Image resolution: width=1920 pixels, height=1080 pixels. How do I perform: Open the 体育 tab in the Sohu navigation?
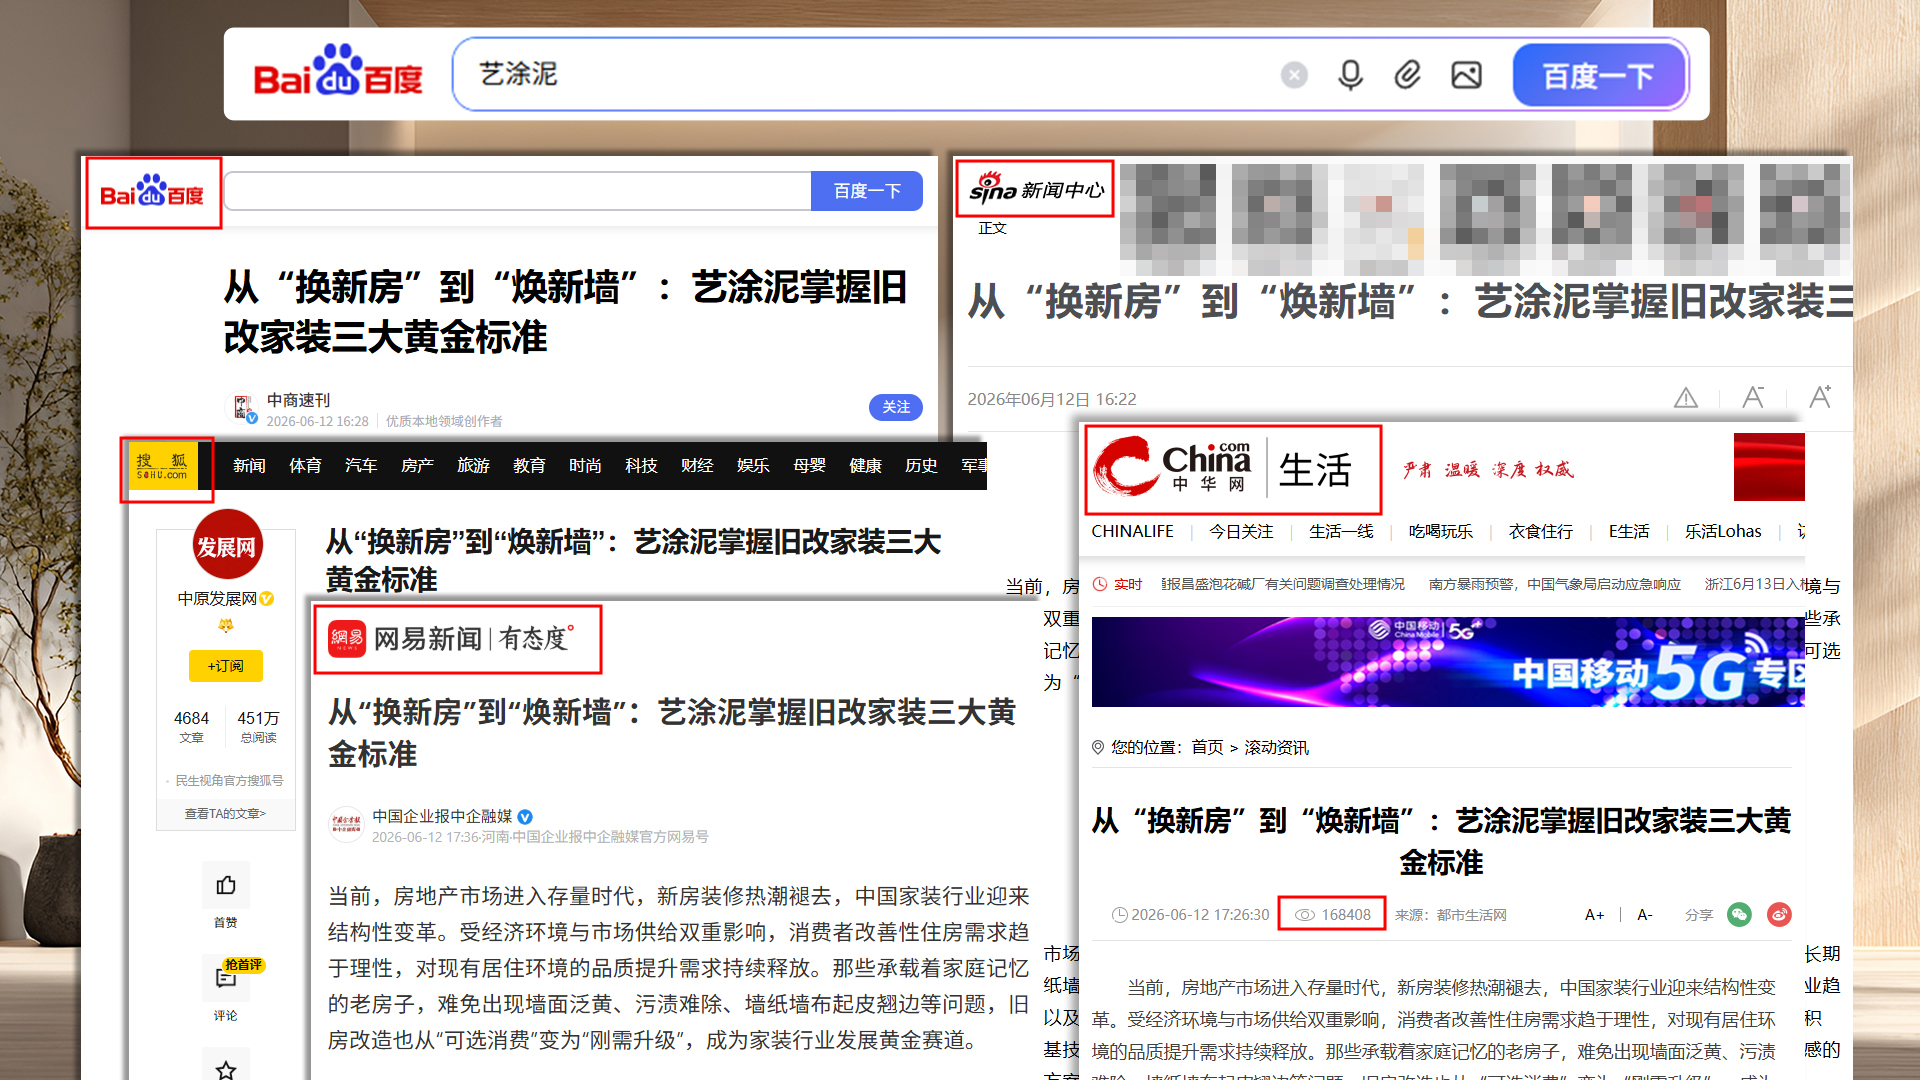[x=305, y=466]
